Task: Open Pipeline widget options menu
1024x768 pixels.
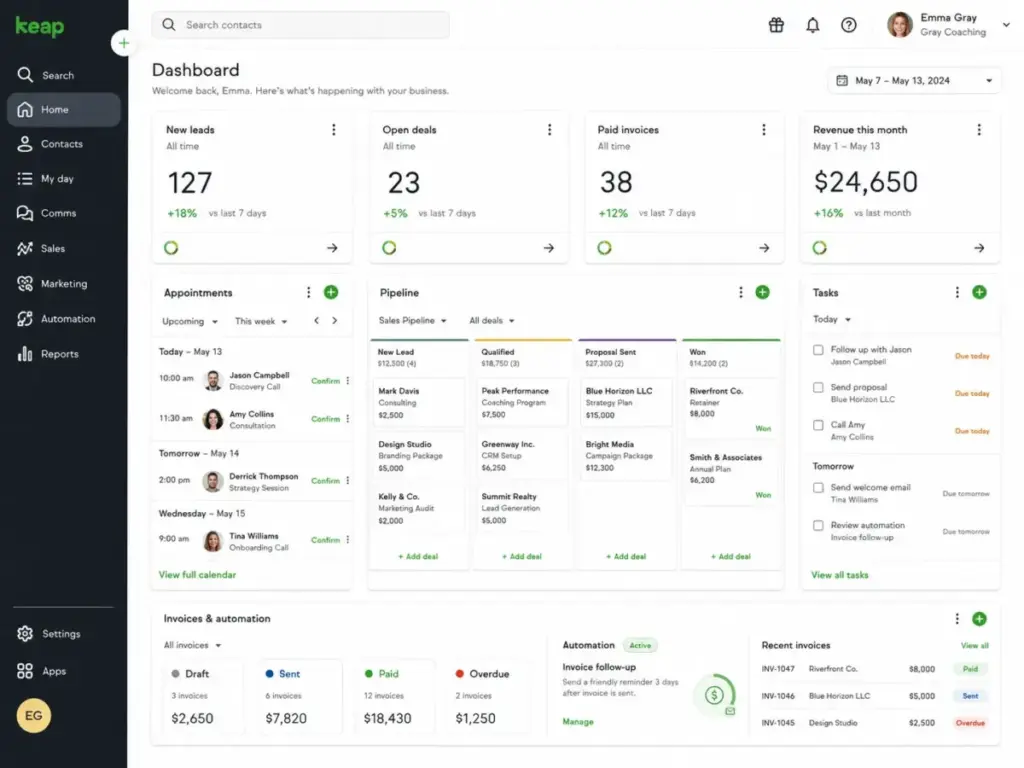Action: pyautogui.click(x=740, y=292)
